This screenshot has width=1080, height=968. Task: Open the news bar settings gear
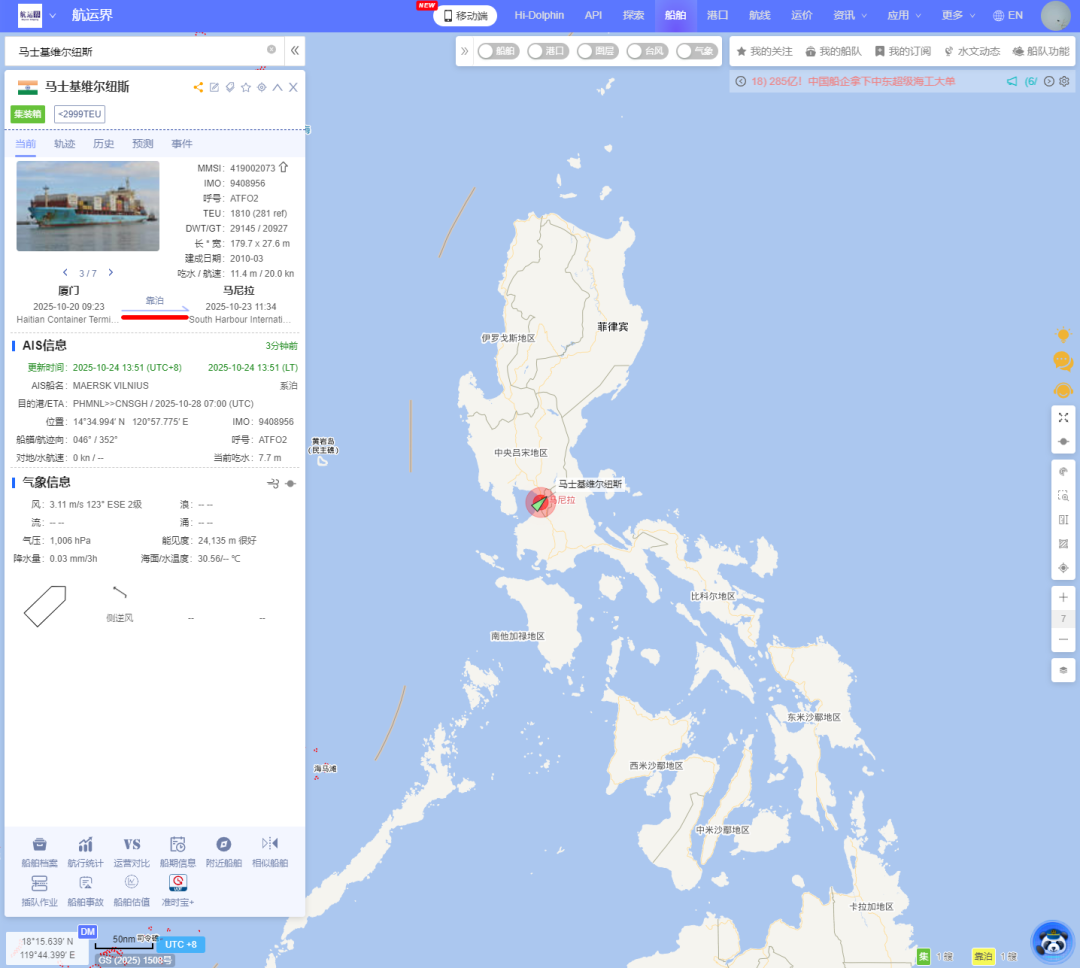(1064, 81)
